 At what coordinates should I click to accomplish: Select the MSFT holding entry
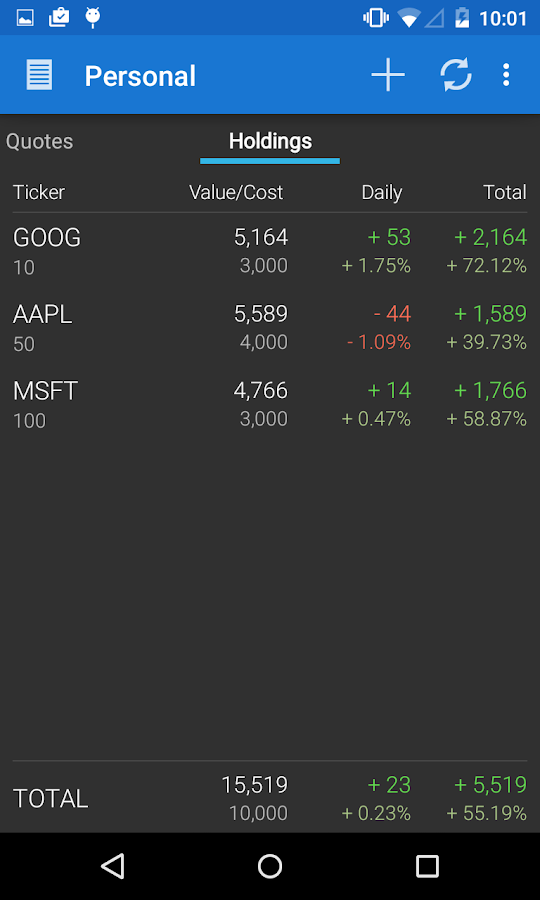[x=270, y=405]
